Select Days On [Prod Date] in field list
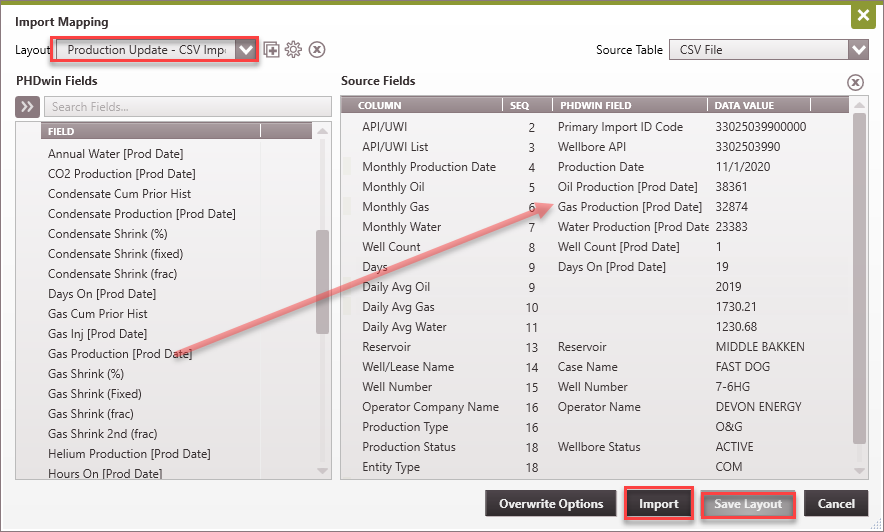This screenshot has height=532, width=884. point(102,294)
